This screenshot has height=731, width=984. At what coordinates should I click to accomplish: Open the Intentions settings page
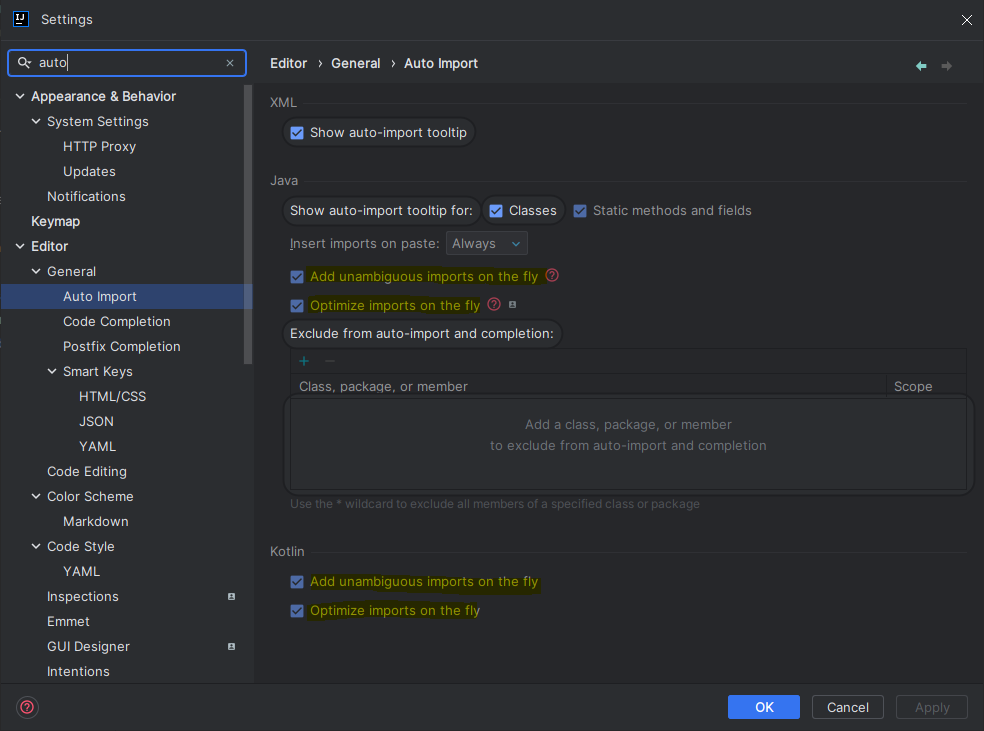(x=78, y=671)
